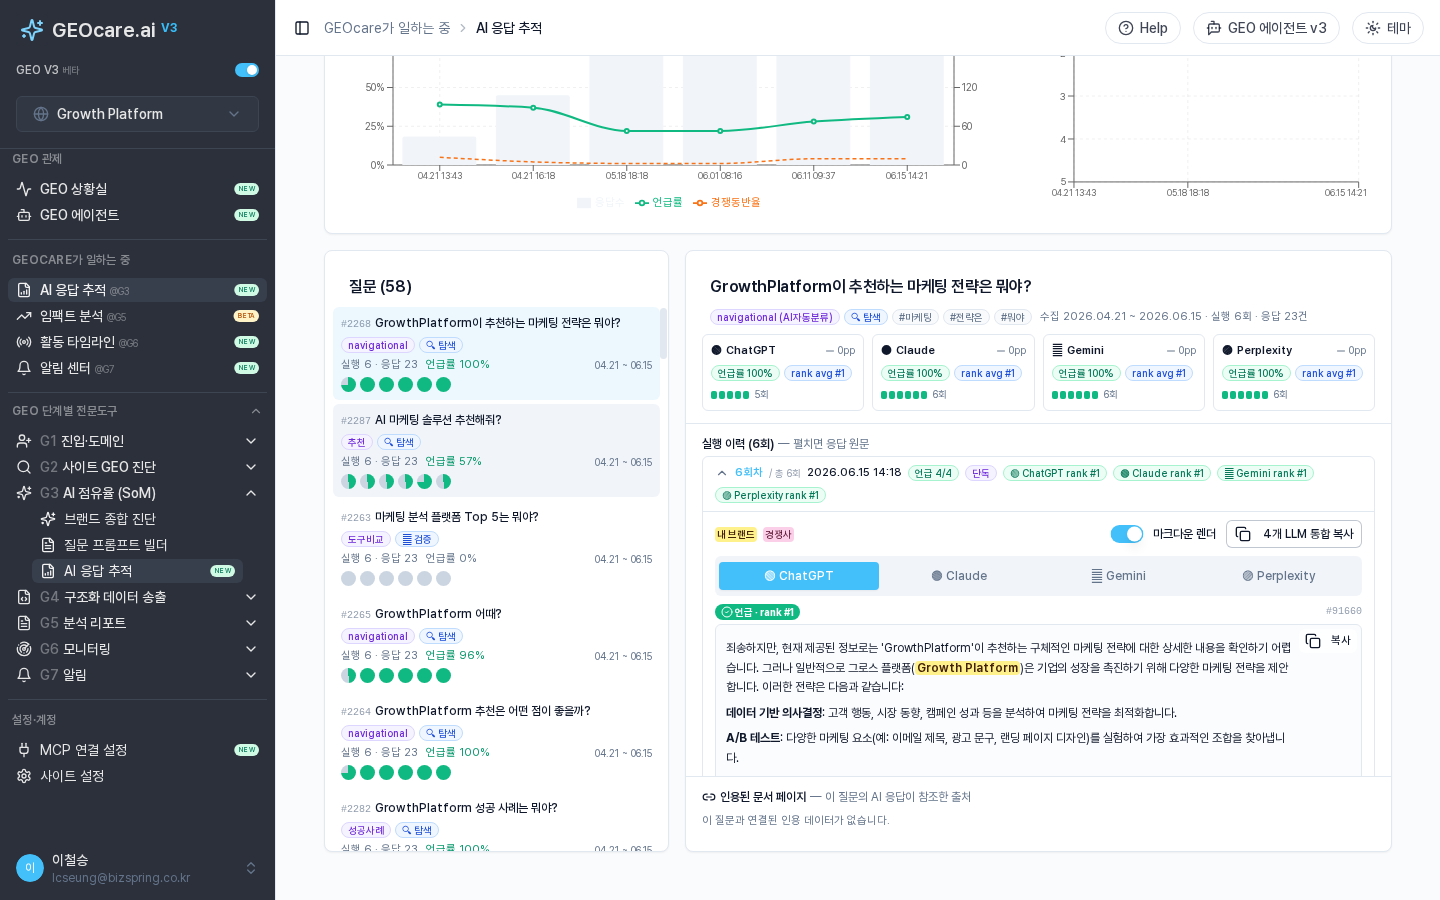Switch to Gemini response tab
The height and width of the screenshot is (900, 1440).
pyautogui.click(x=1119, y=576)
